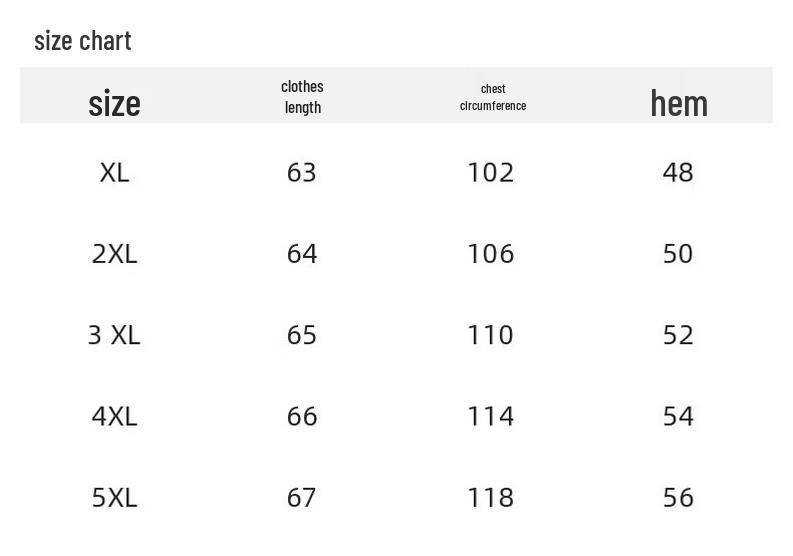The image size is (793, 556).
Task: Choose the 4XL size row label
Action: pyautogui.click(x=115, y=417)
